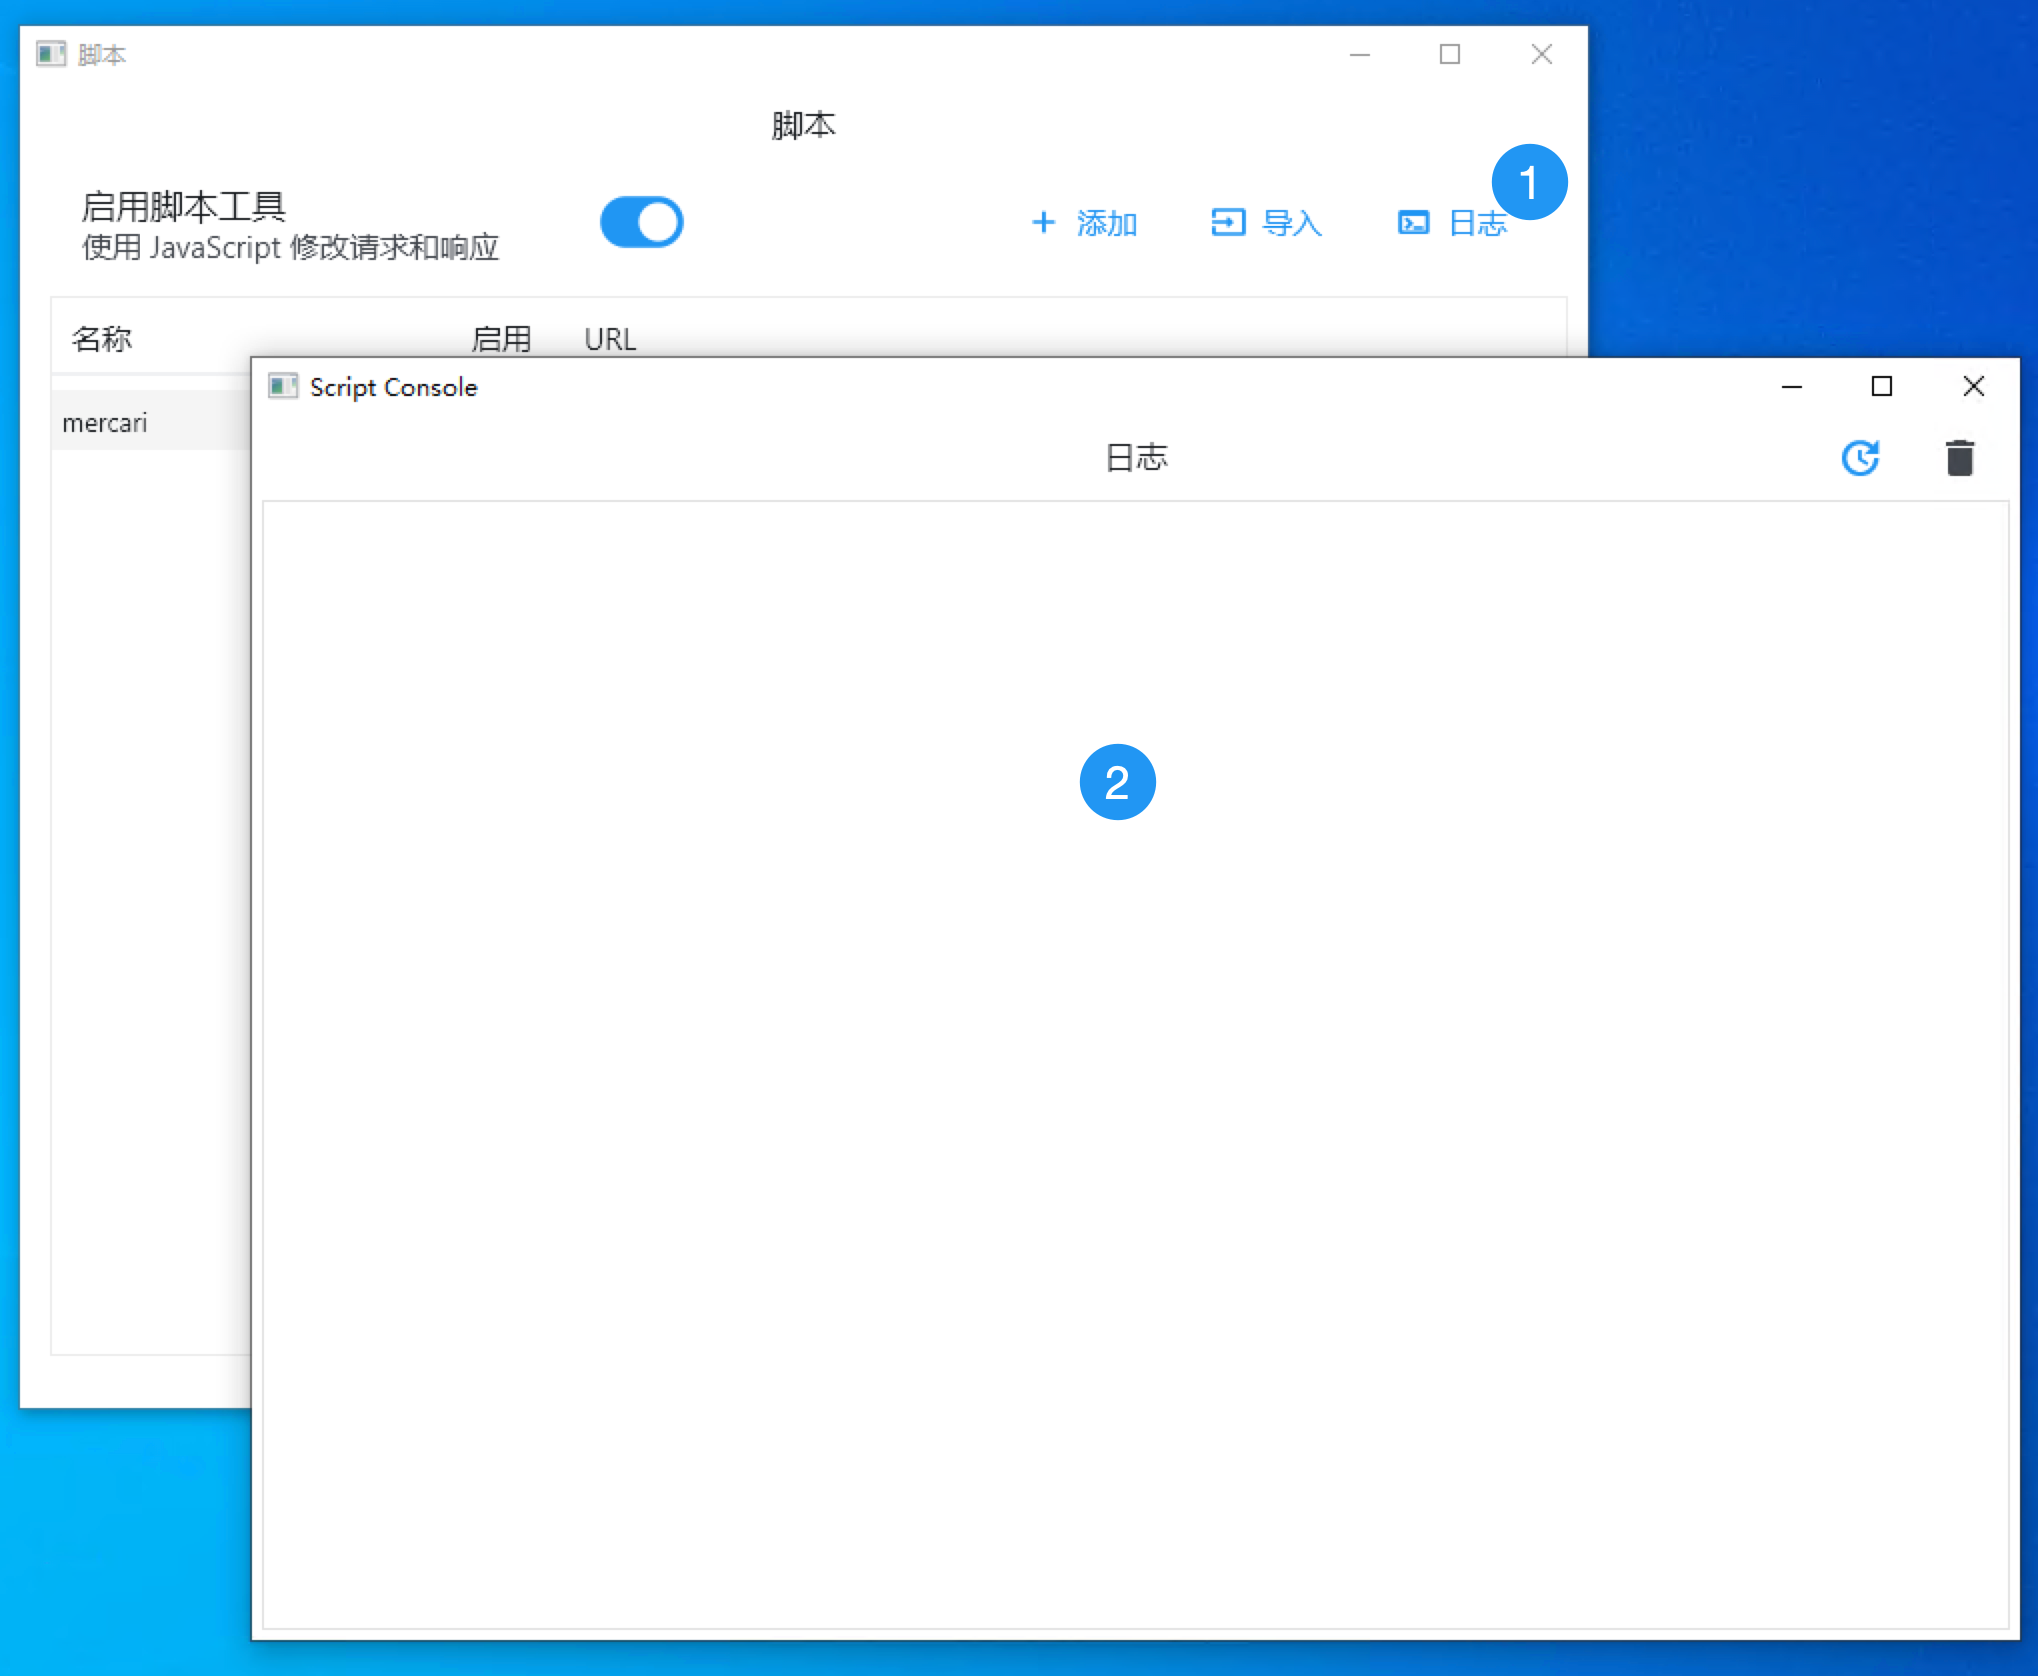Click the 名称 column header
The height and width of the screenshot is (1676, 2038).
pyautogui.click(x=102, y=339)
